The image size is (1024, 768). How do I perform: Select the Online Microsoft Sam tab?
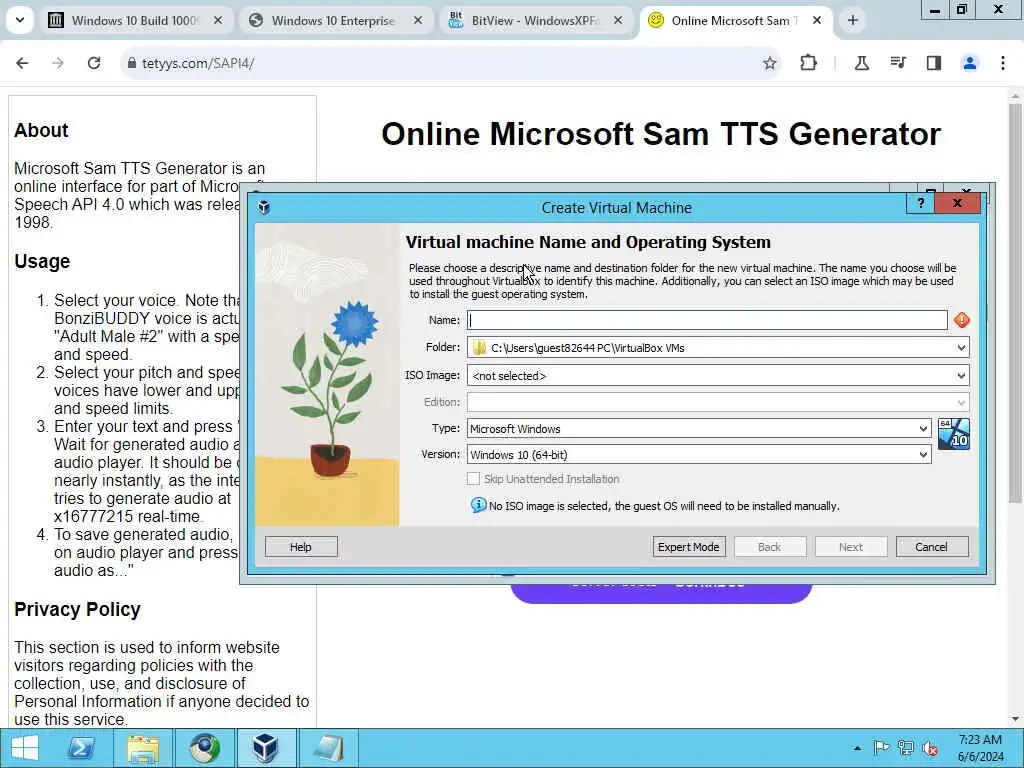[x=735, y=21]
